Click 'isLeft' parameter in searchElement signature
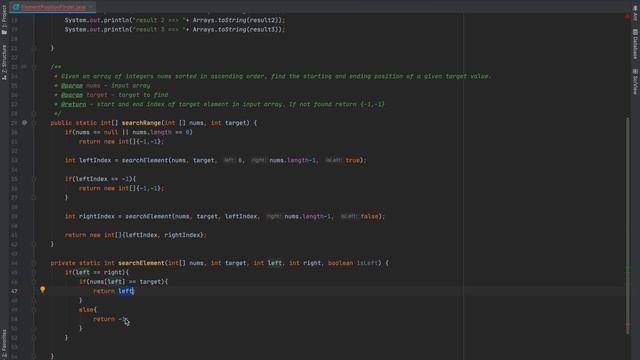Viewport: 640px width, 360px height. 367,263
